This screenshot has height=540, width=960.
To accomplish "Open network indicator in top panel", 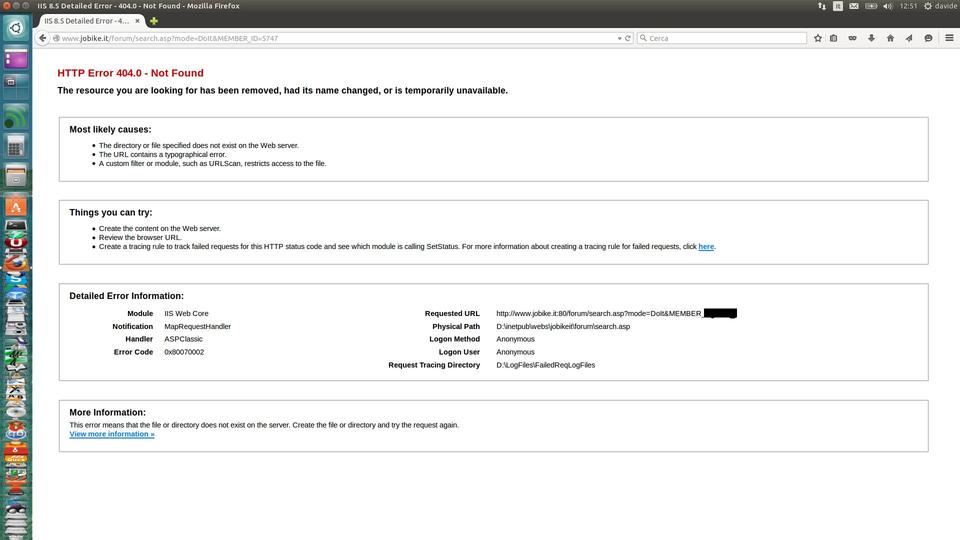I will tap(822, 6).
